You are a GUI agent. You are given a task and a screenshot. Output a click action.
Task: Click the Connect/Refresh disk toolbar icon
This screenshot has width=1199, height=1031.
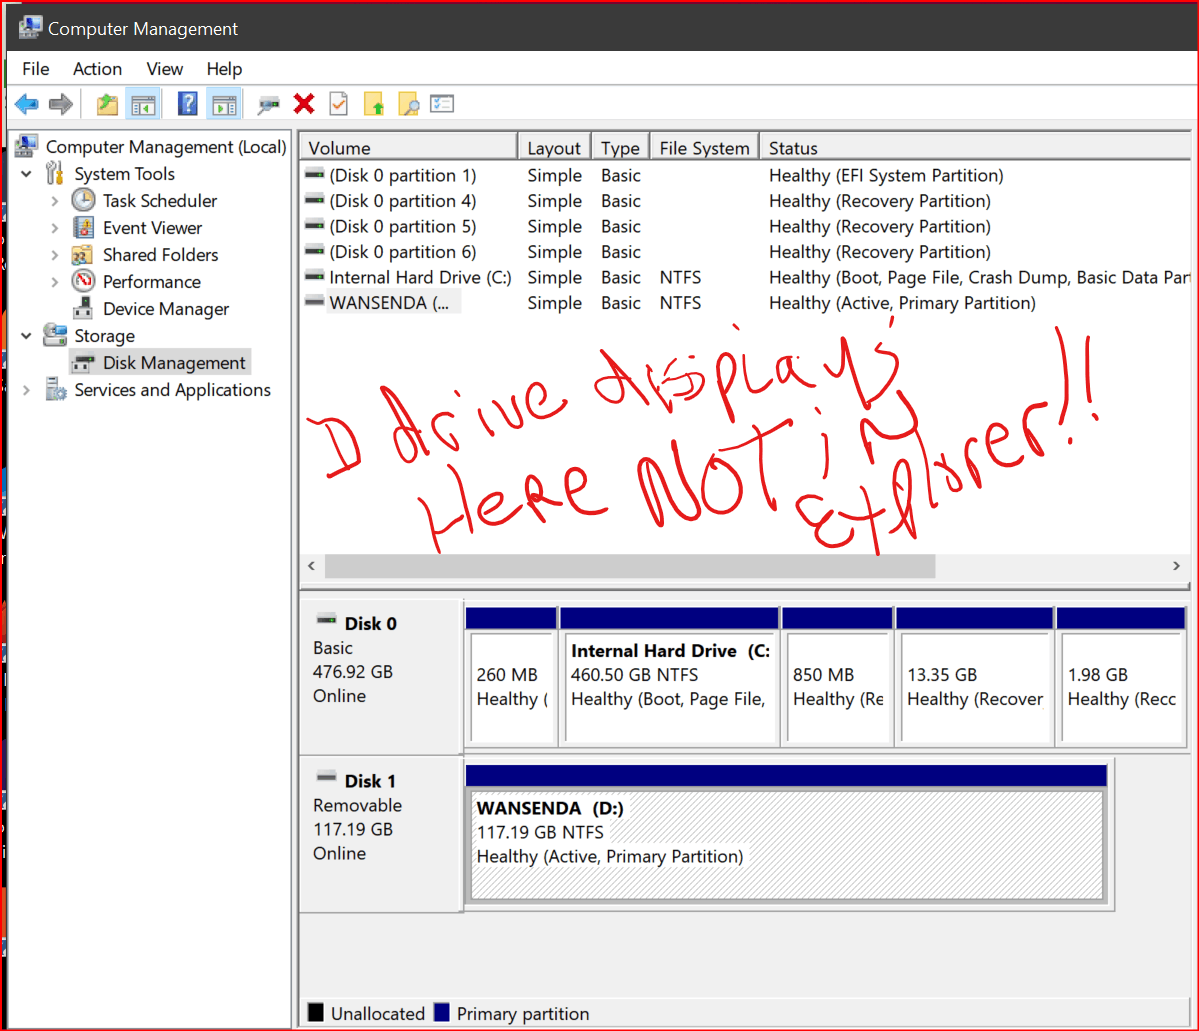point(268,105)
